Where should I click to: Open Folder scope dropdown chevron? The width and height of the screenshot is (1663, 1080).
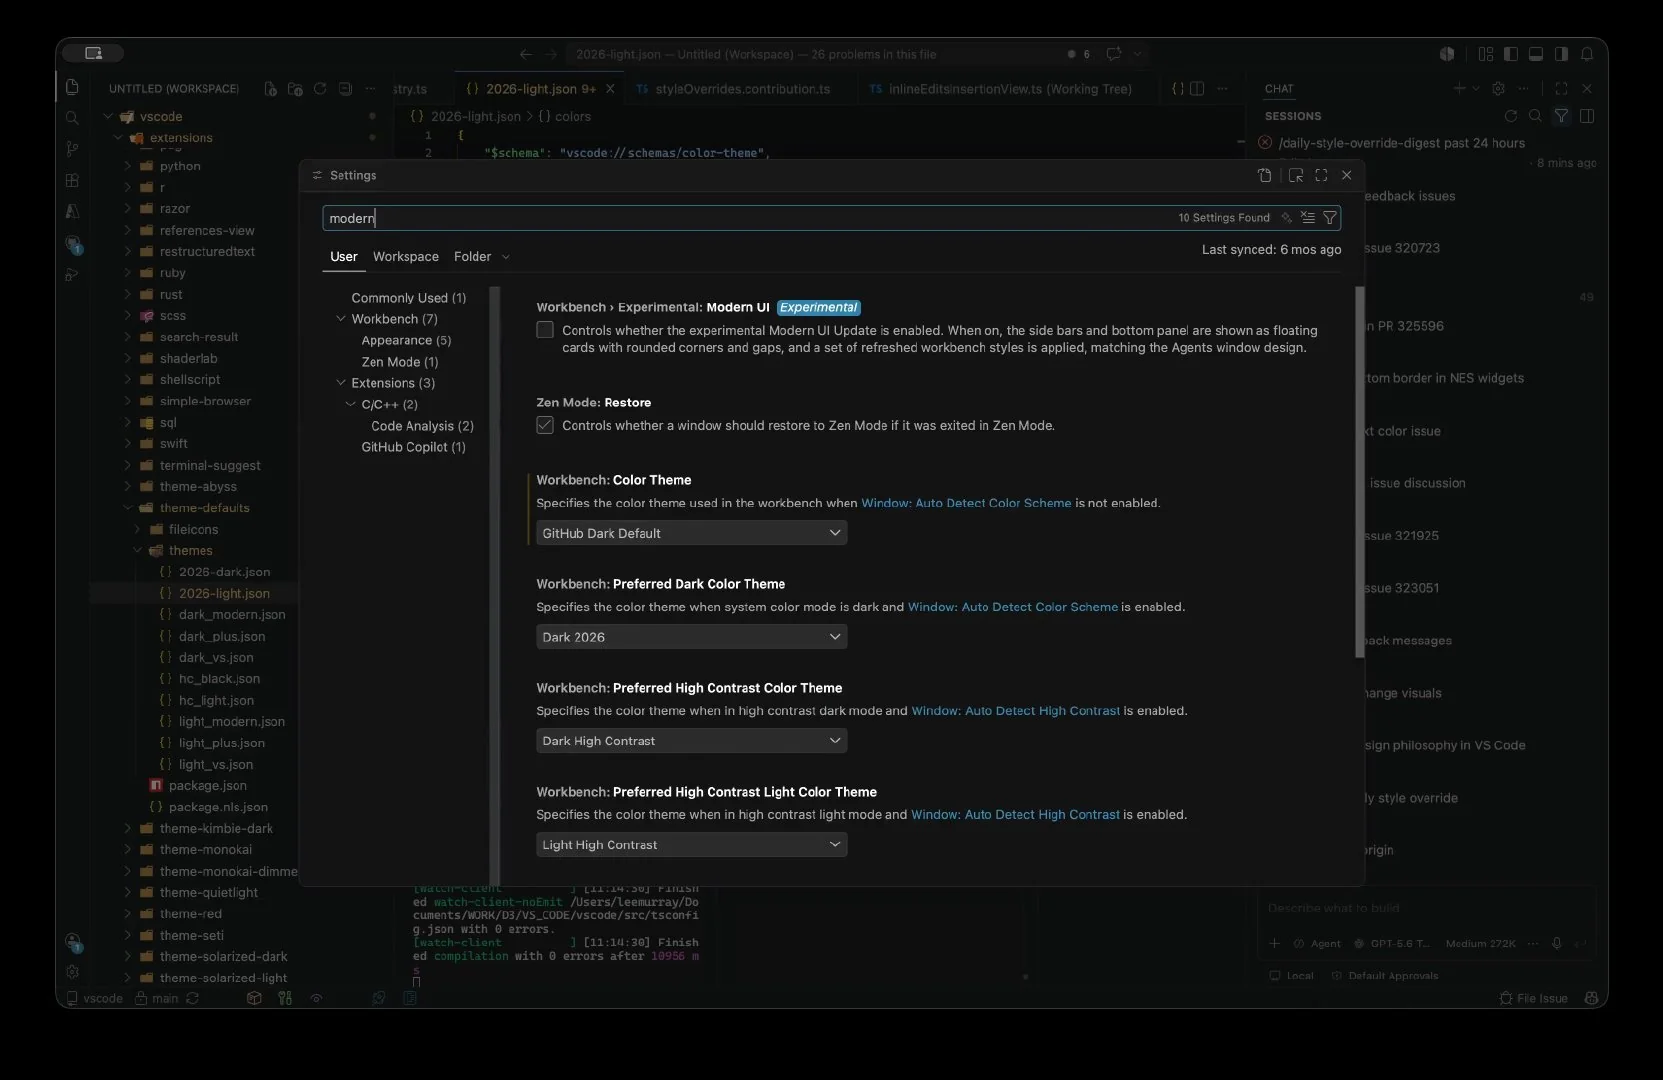pyautogui.click(x=506, y=257)
